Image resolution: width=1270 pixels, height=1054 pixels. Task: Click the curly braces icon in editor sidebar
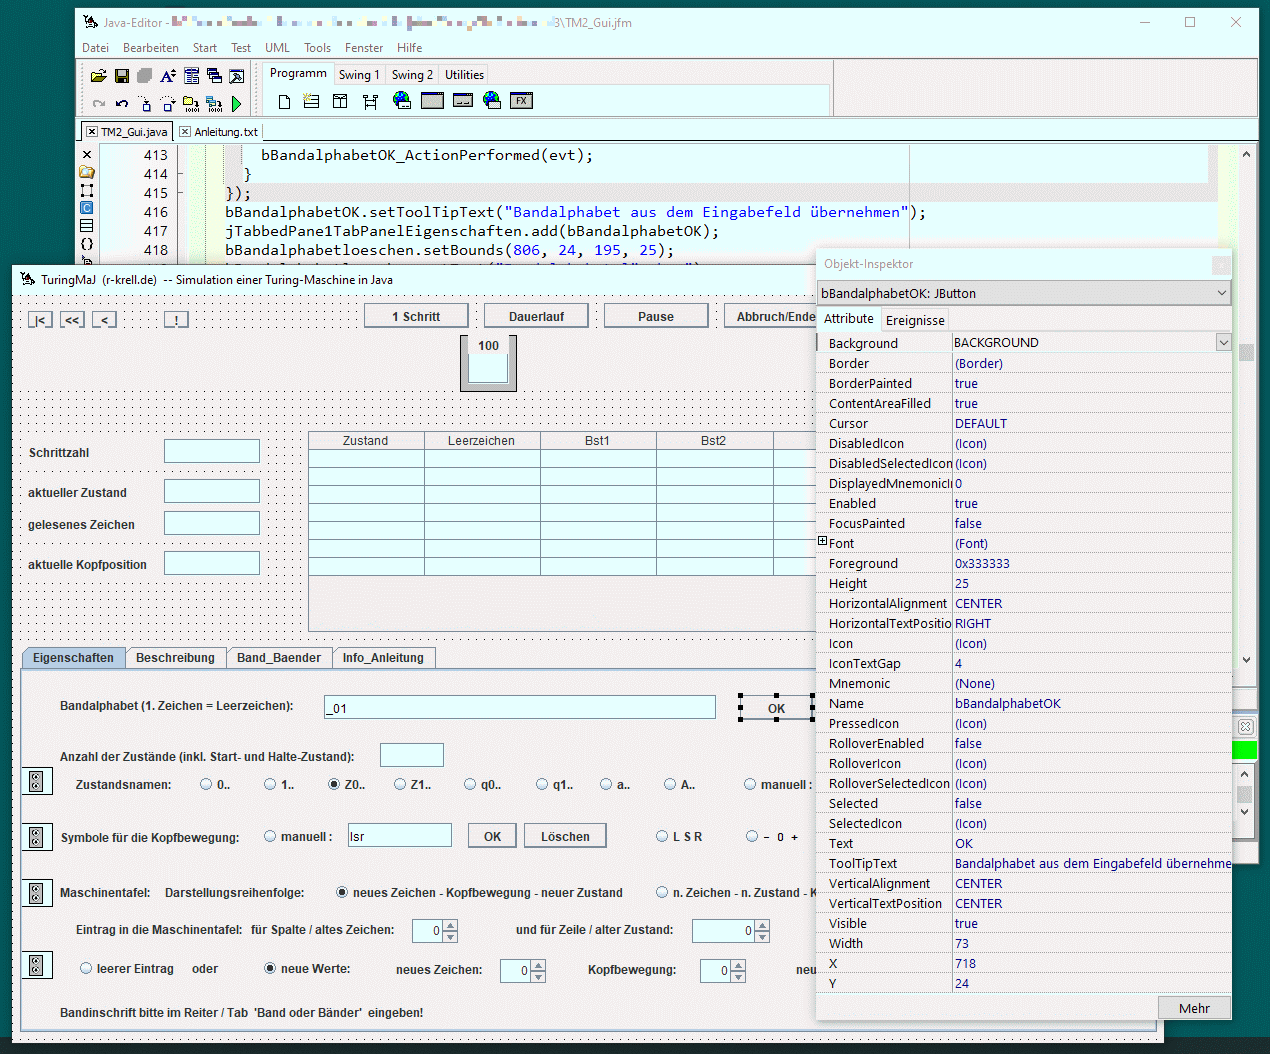click(87, 244)
